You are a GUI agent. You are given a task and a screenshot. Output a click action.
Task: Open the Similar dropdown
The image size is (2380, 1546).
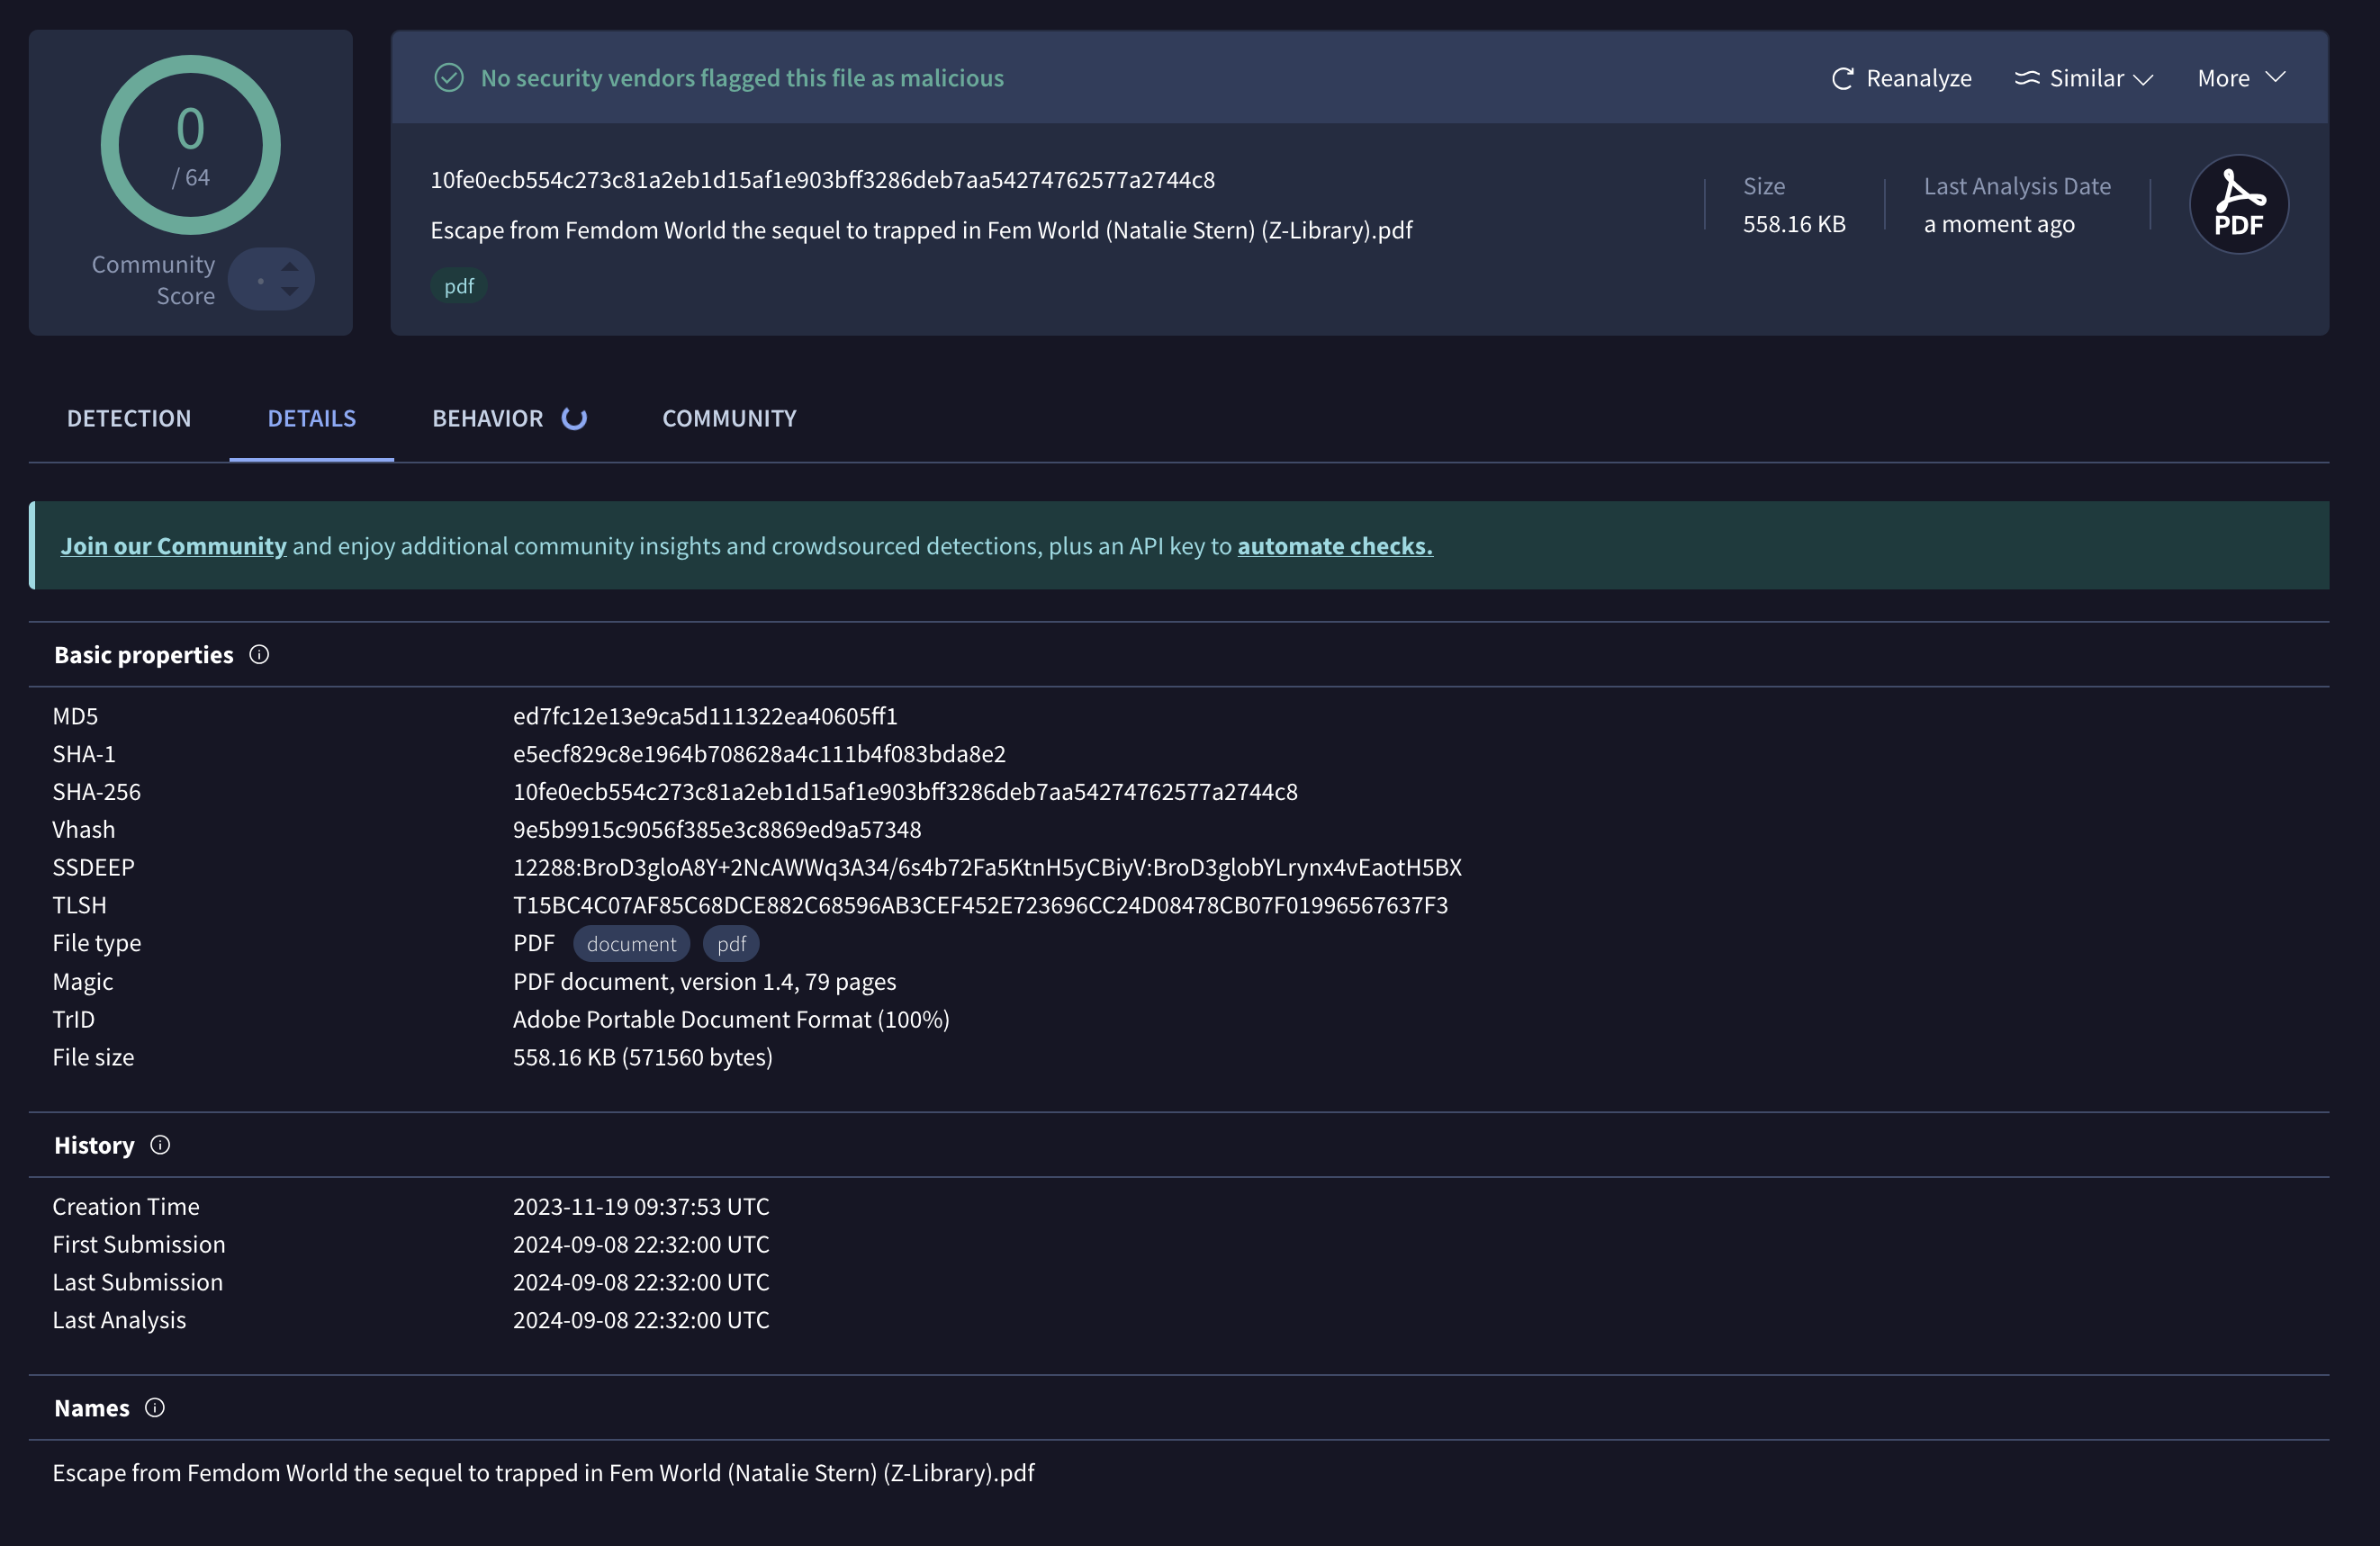[2084, 78]
